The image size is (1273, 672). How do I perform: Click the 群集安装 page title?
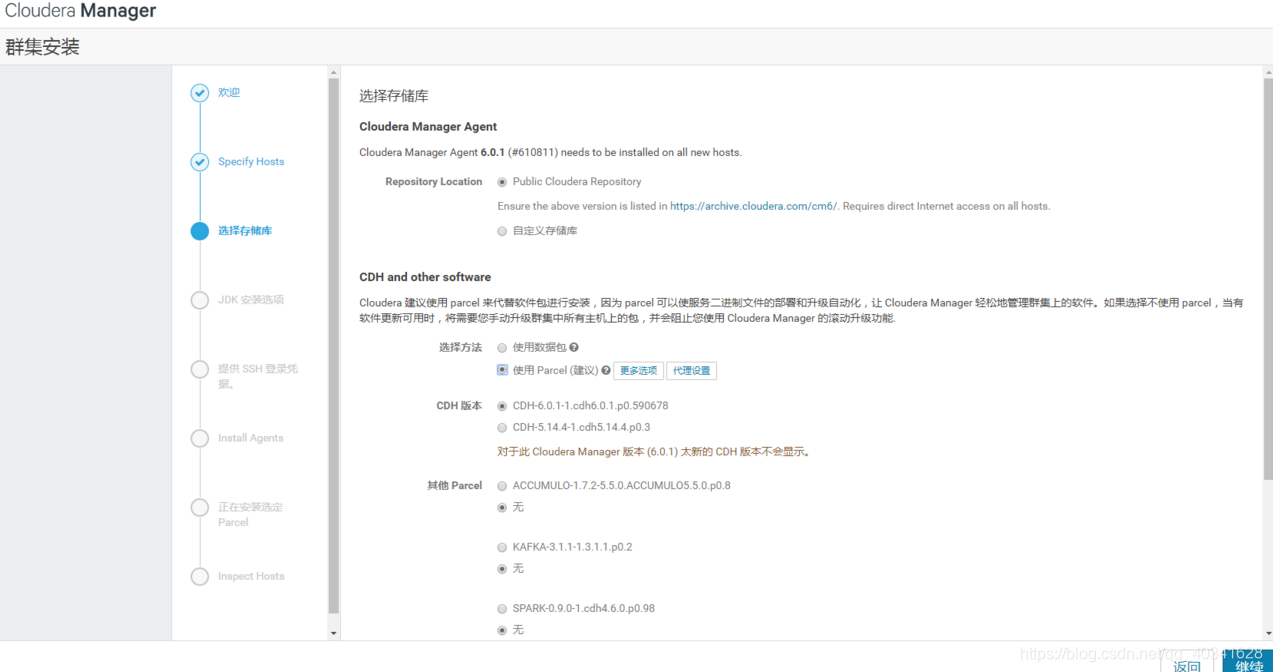pyautogui.click(x=42, y=47)
